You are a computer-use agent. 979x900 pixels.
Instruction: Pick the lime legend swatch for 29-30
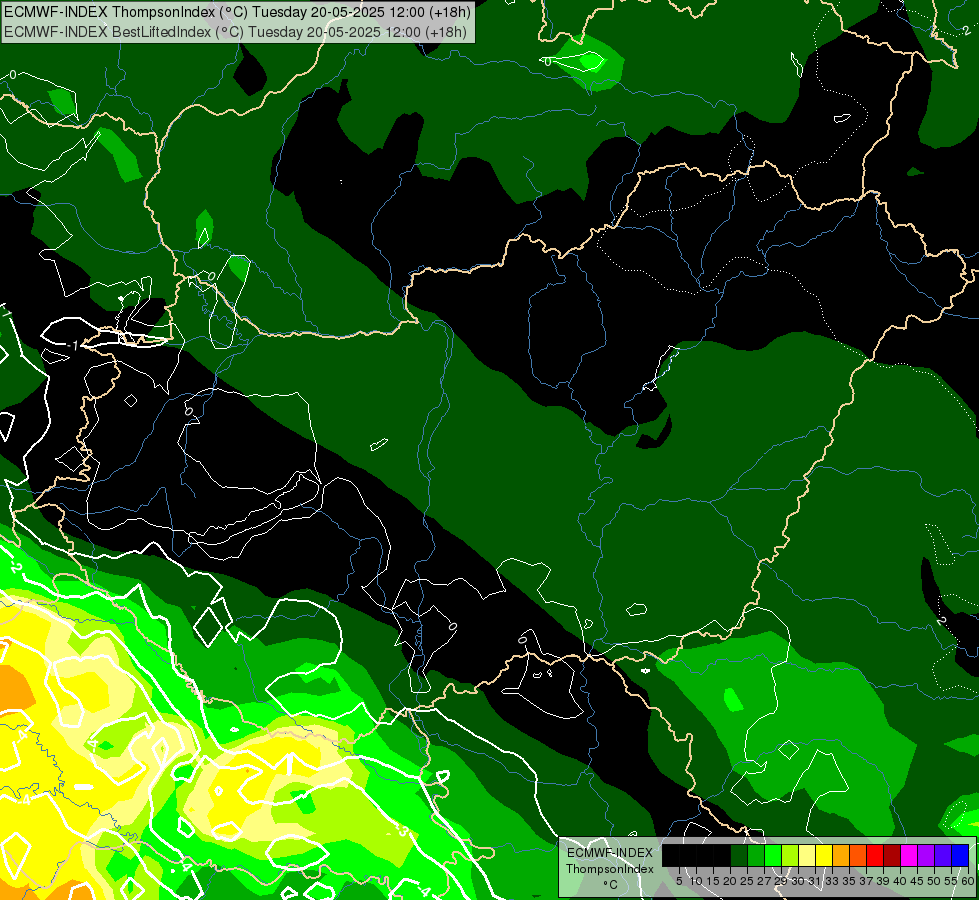pos(790,855)
